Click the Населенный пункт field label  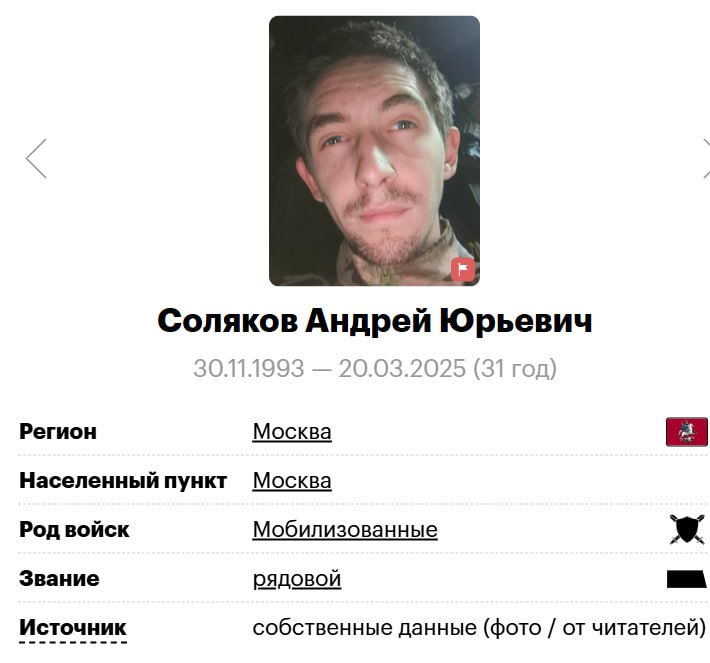point(123,480)
